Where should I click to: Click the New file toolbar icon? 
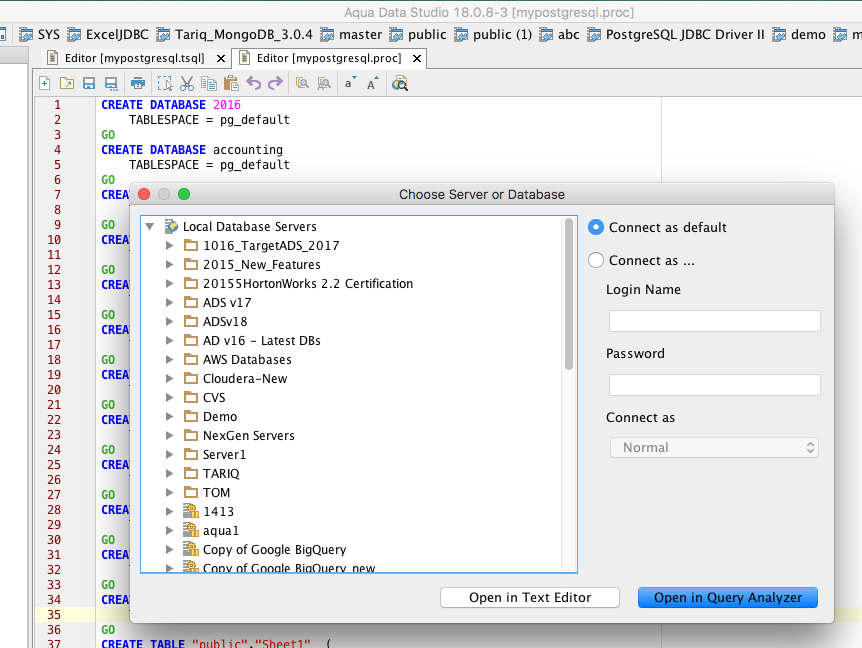point(45,84)
